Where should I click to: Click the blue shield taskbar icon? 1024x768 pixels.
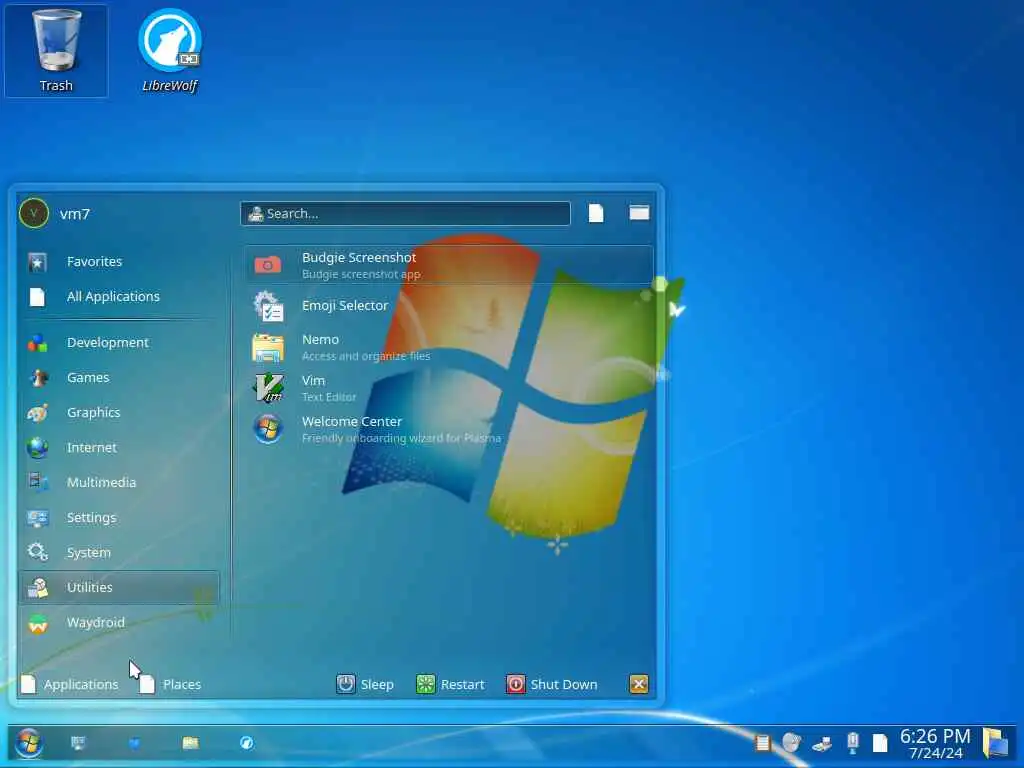point(134,743)
